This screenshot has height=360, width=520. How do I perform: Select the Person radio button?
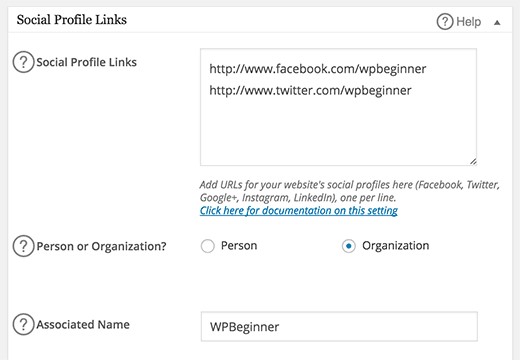208,246
